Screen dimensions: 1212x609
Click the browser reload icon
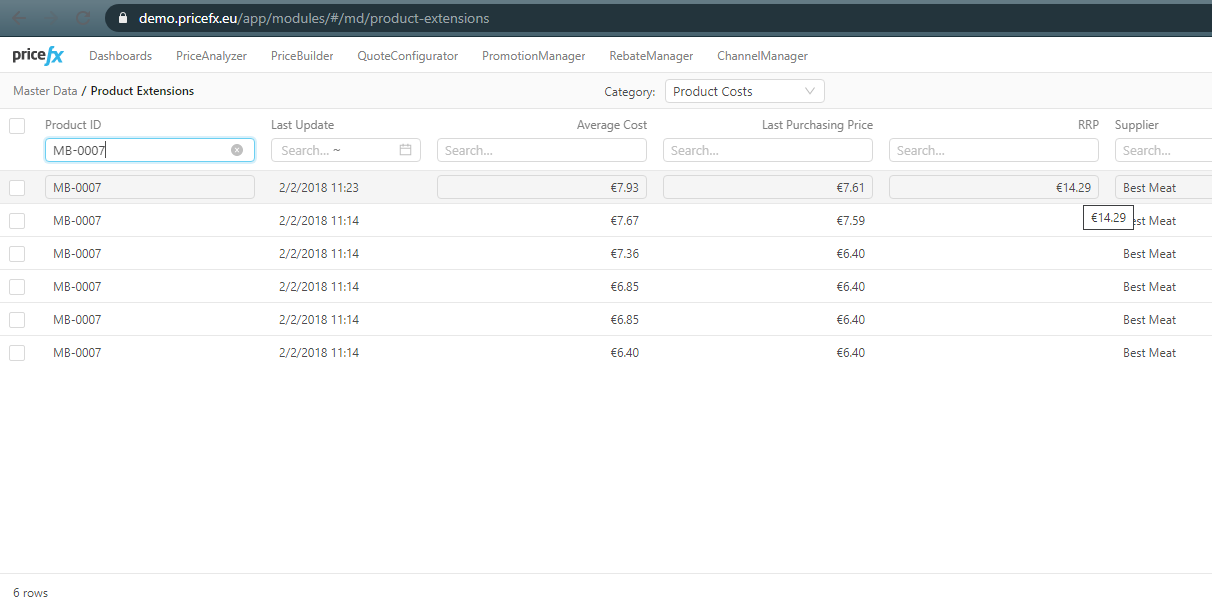[x=84, y=18]
